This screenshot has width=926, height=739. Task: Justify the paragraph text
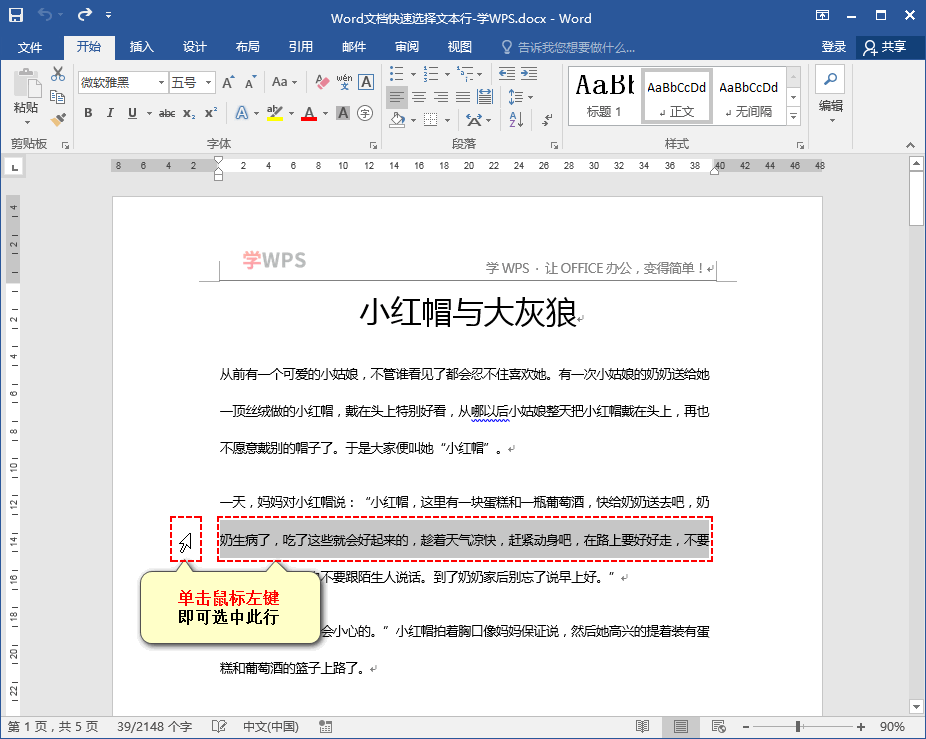point(463,97)
